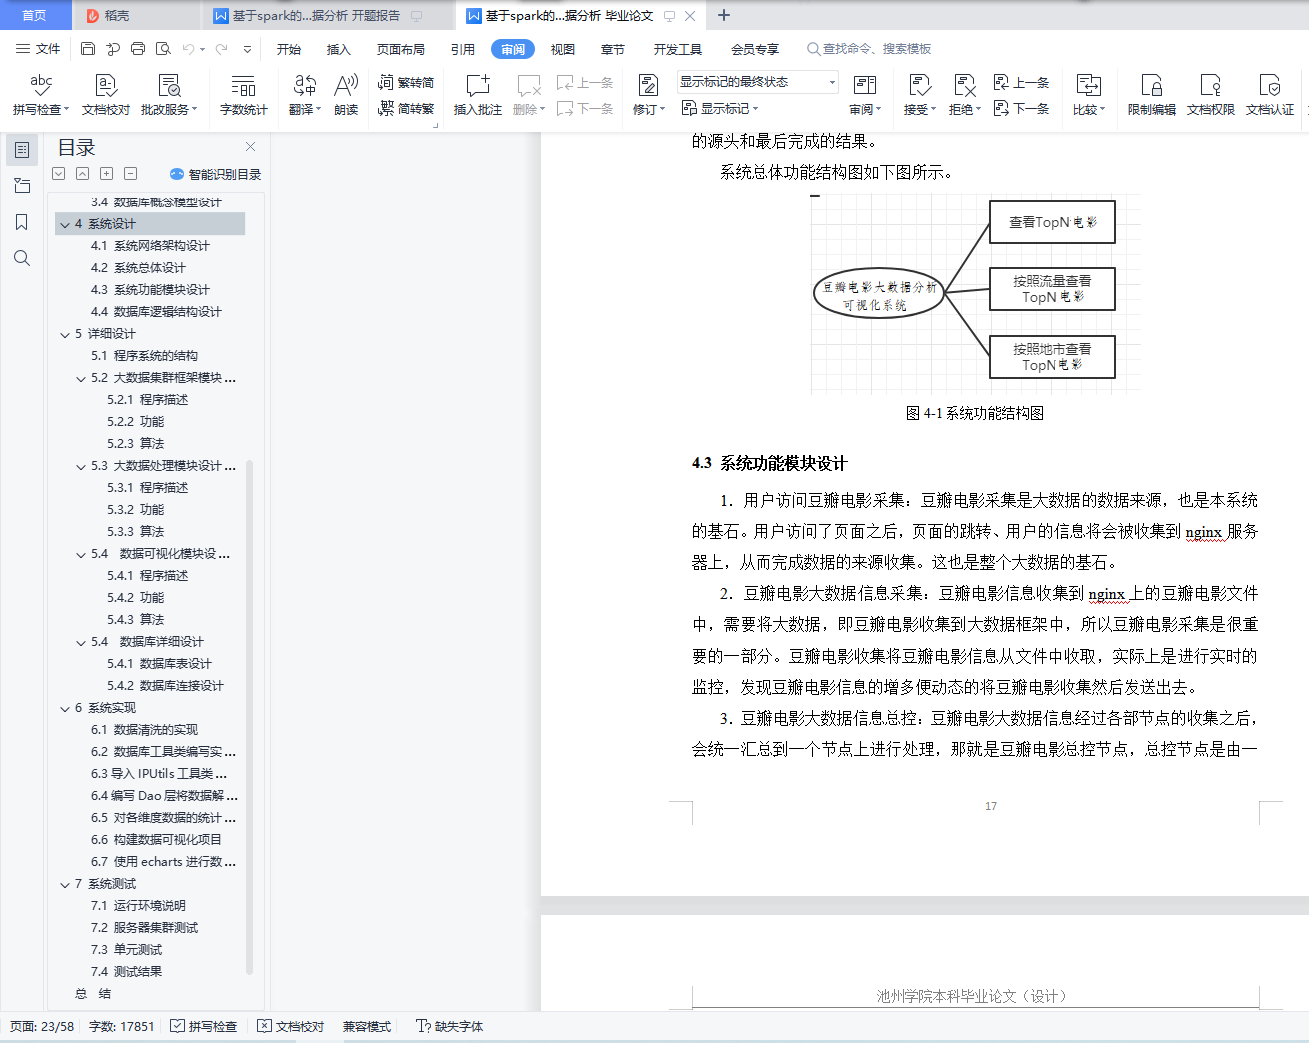Switch to the 开始 ribbon tab

[x=289, y=49]
